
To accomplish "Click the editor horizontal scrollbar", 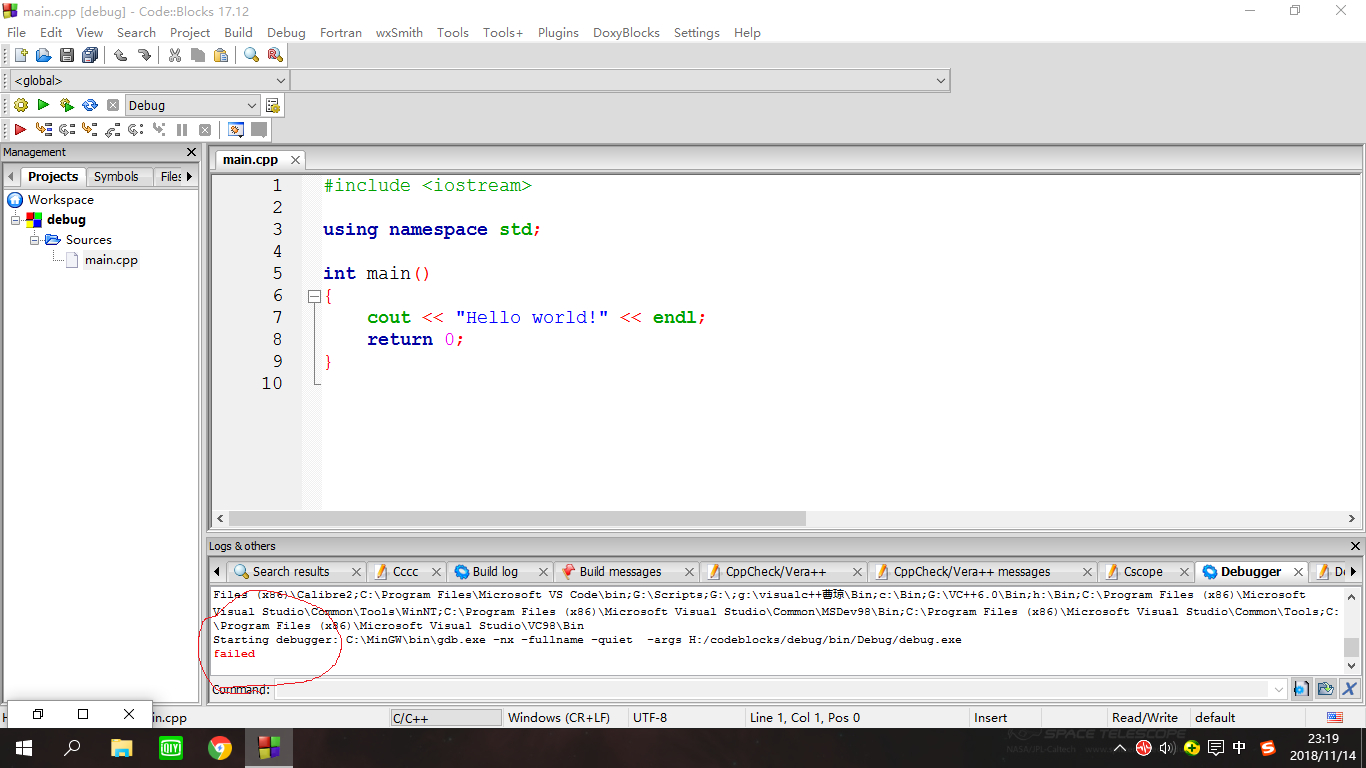I will pyautogui.click(x=518, y=519).
